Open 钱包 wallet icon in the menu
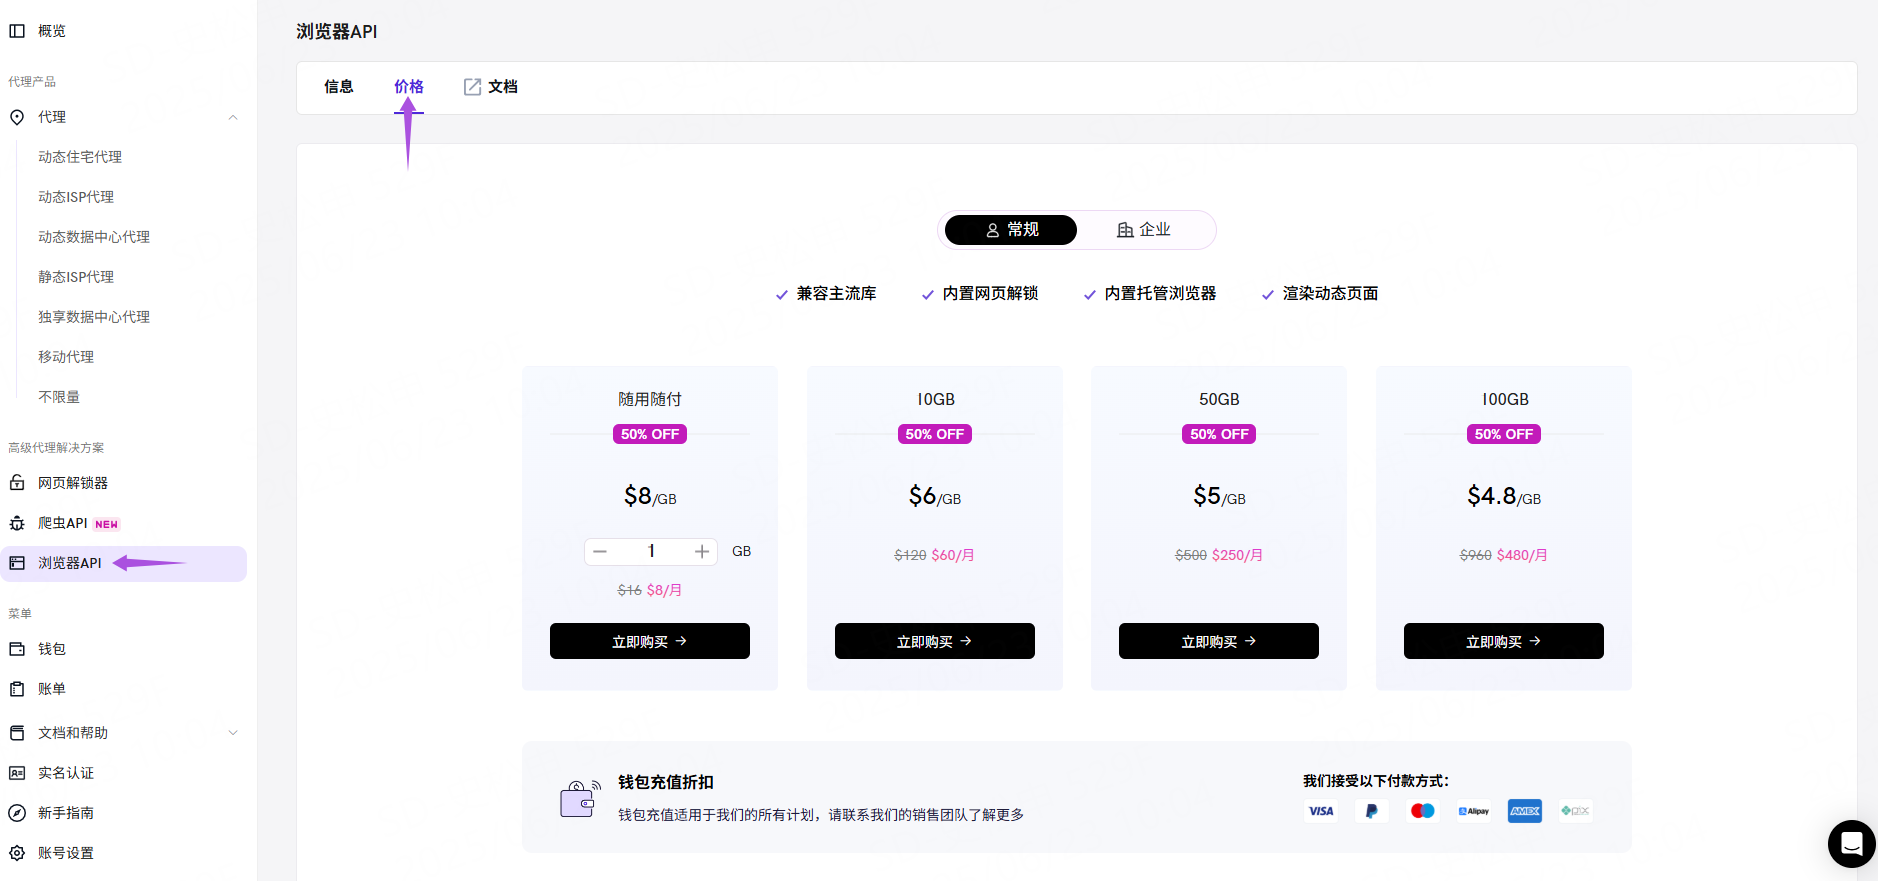Viewport: 1878px width, 881px height. point(17,649)
